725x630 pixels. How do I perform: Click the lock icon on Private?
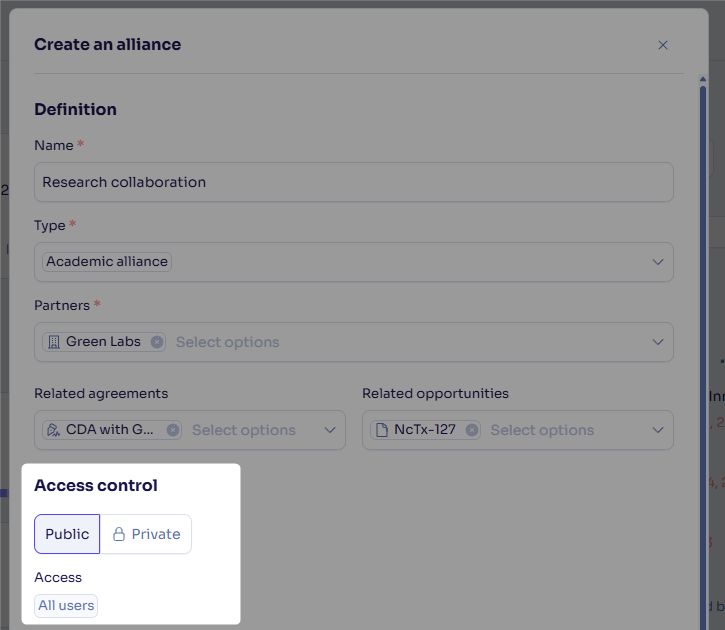click(x=119, y=534)
